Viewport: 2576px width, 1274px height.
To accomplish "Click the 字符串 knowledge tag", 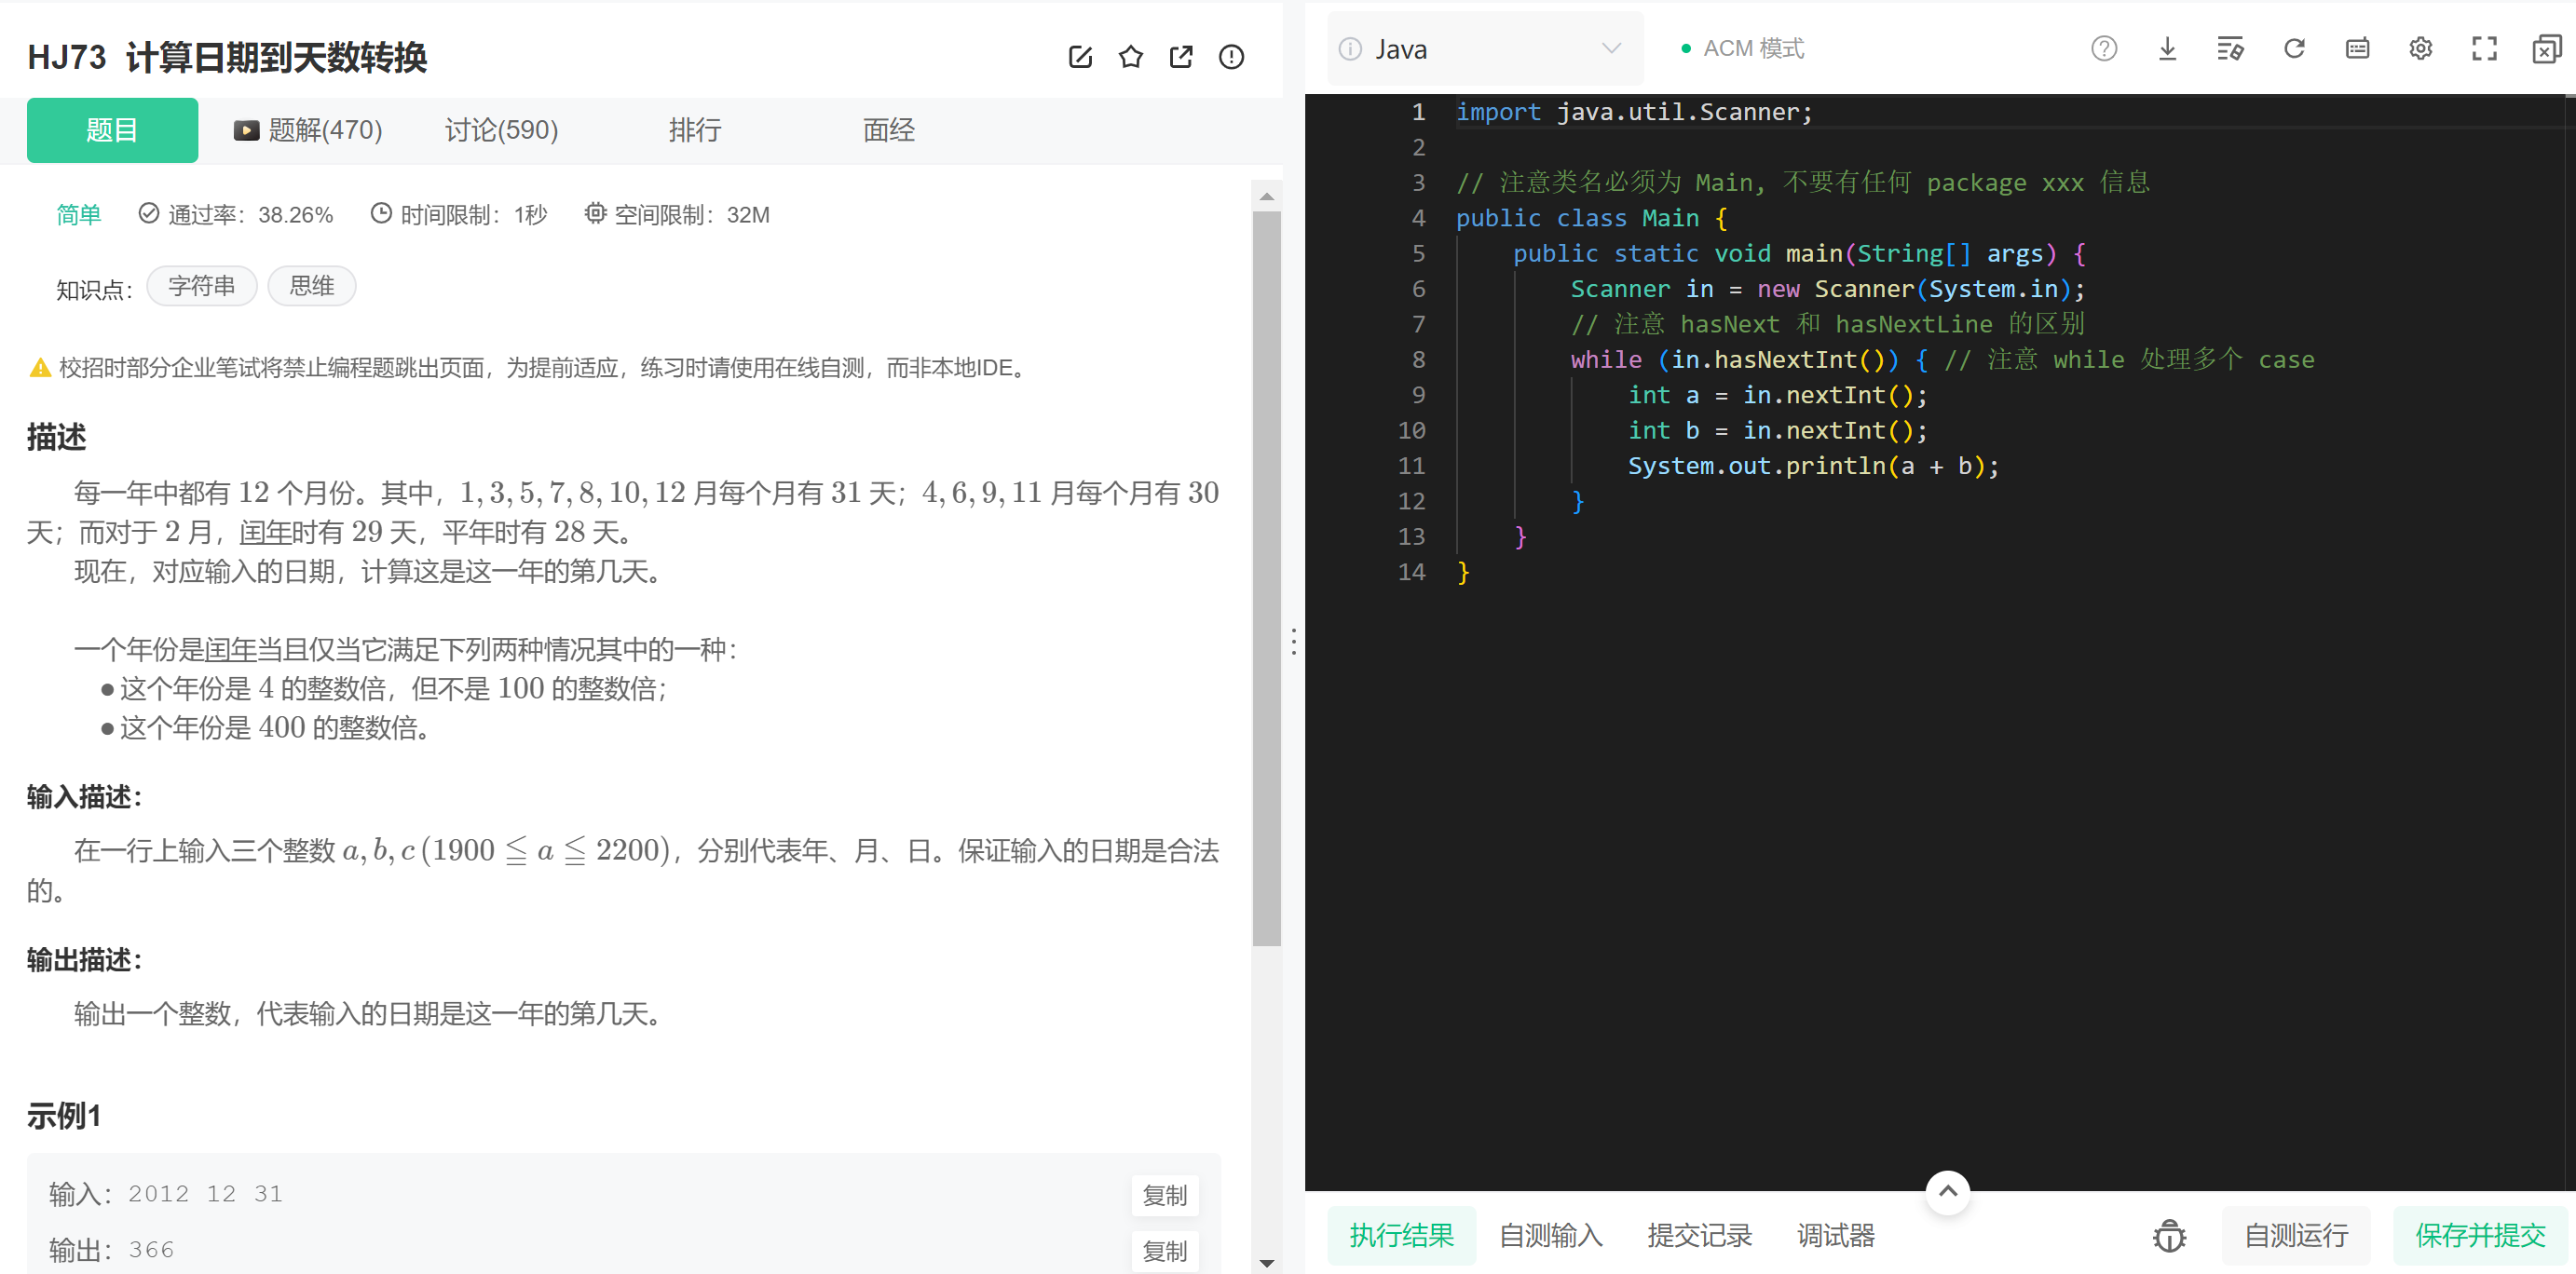I will pos(202,286).
